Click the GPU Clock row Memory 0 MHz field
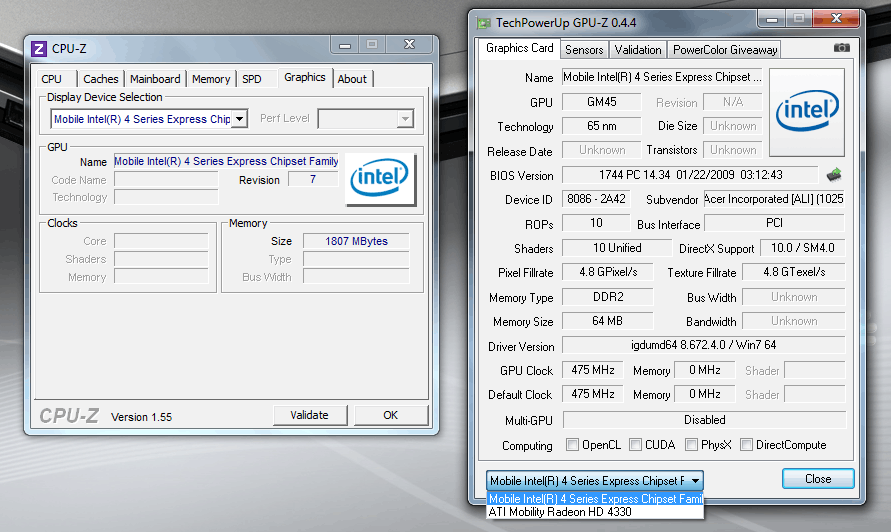 (705, 370)
